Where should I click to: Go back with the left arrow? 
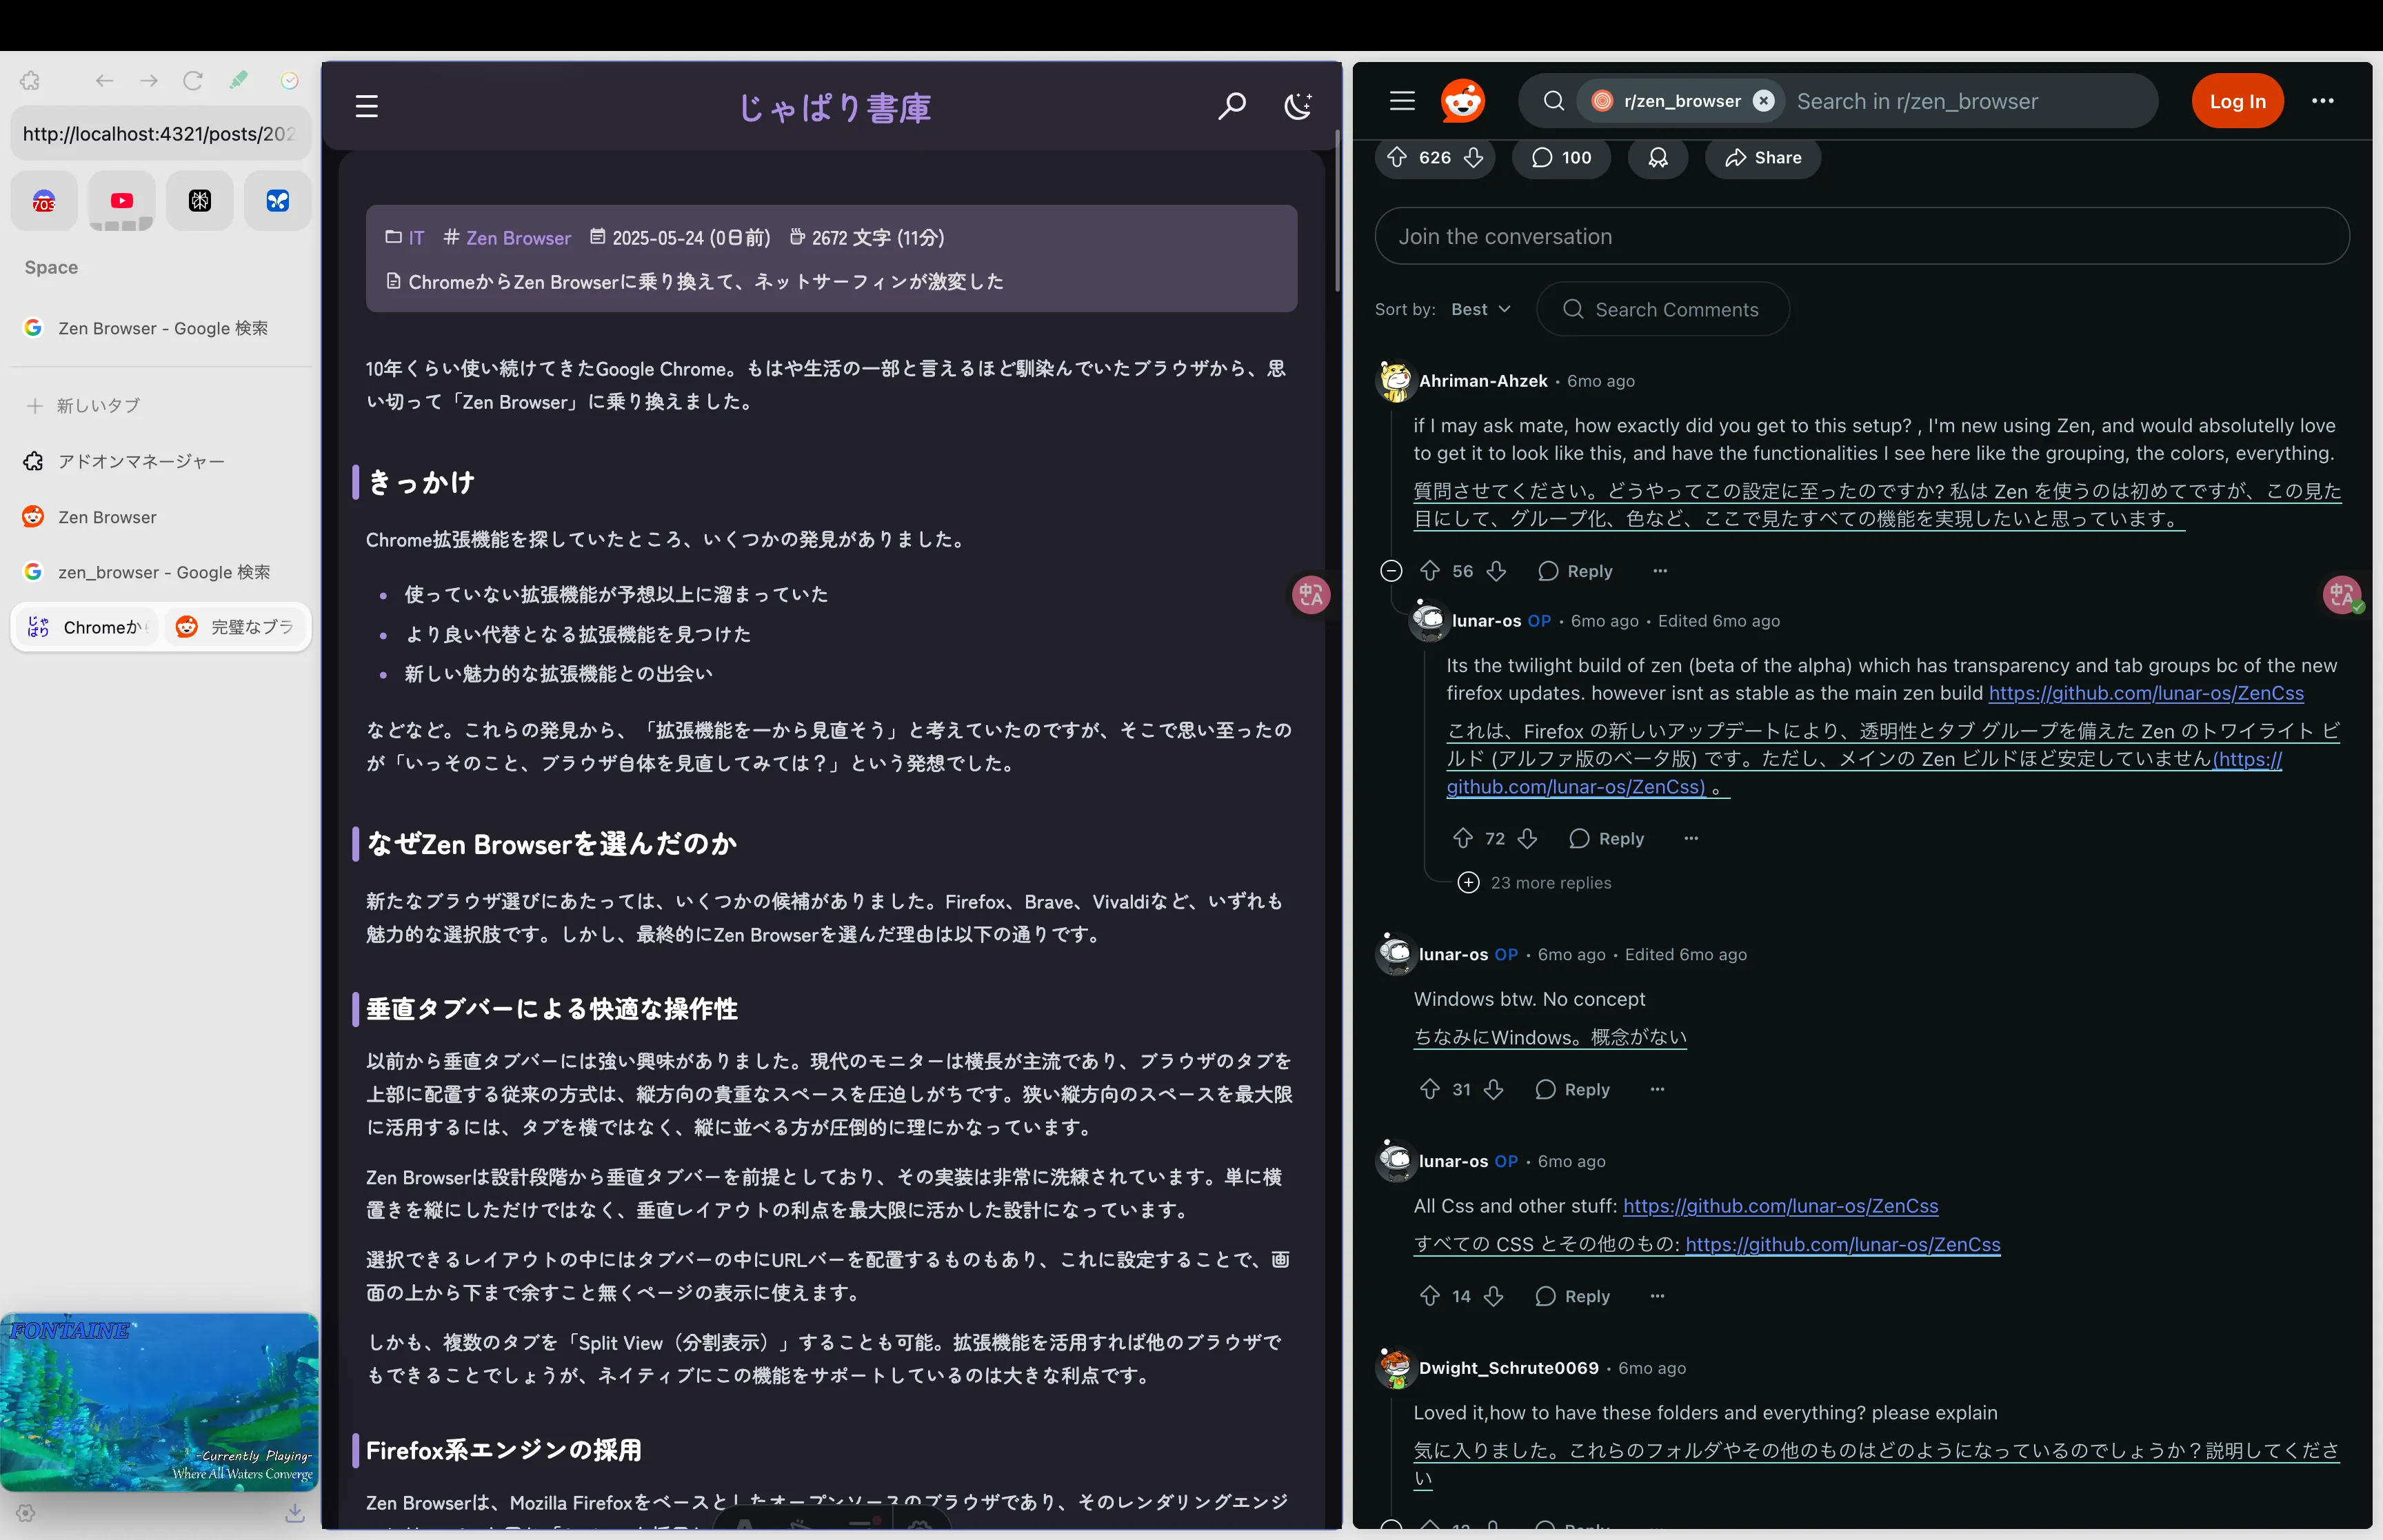[104, 80]
